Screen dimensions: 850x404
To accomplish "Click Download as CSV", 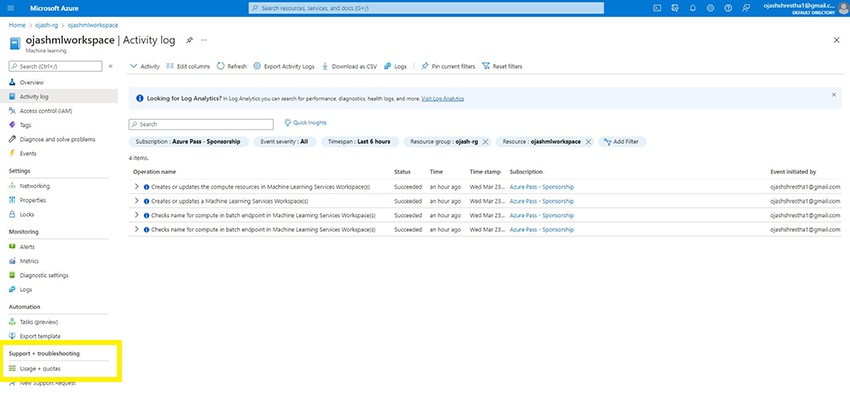I will (350, 66).
